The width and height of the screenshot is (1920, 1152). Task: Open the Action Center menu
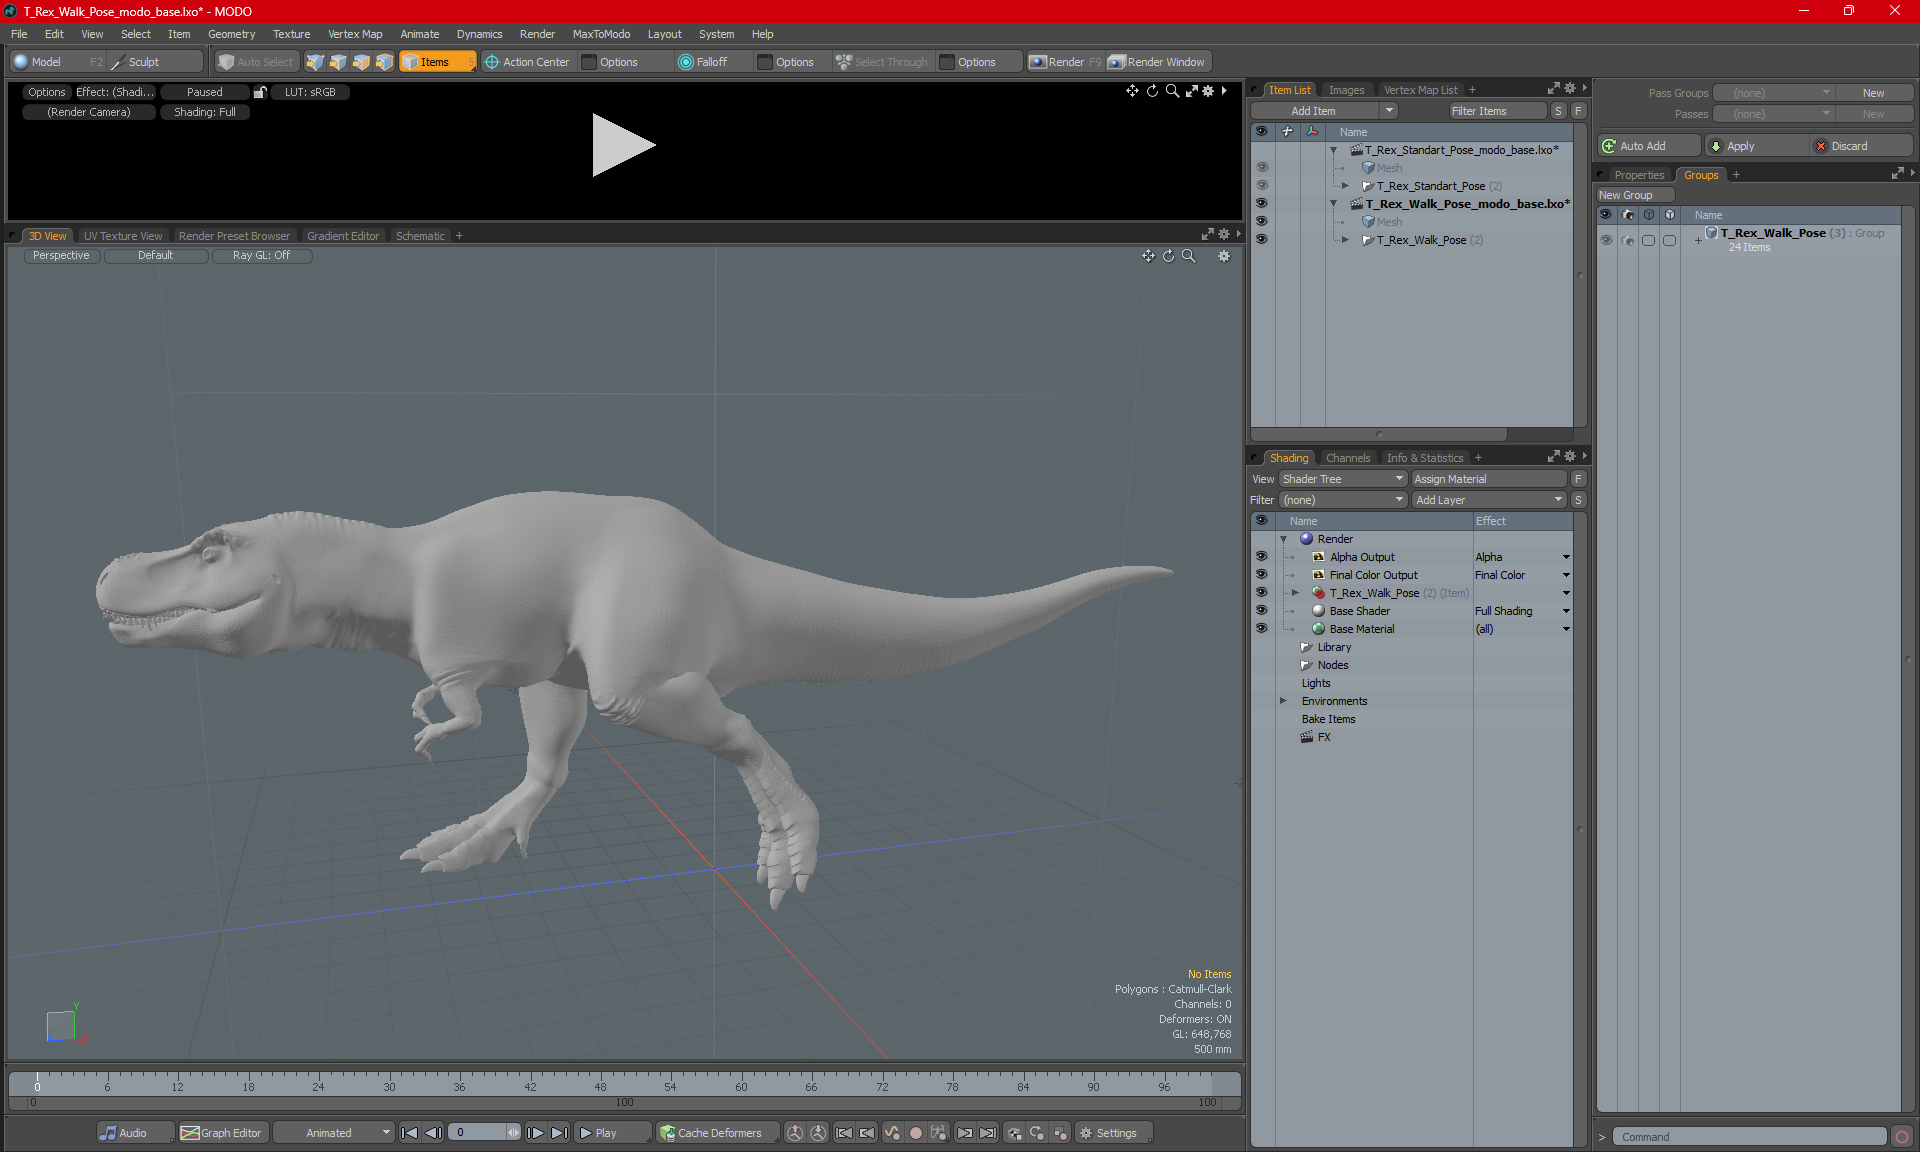[x=527, y=62]
